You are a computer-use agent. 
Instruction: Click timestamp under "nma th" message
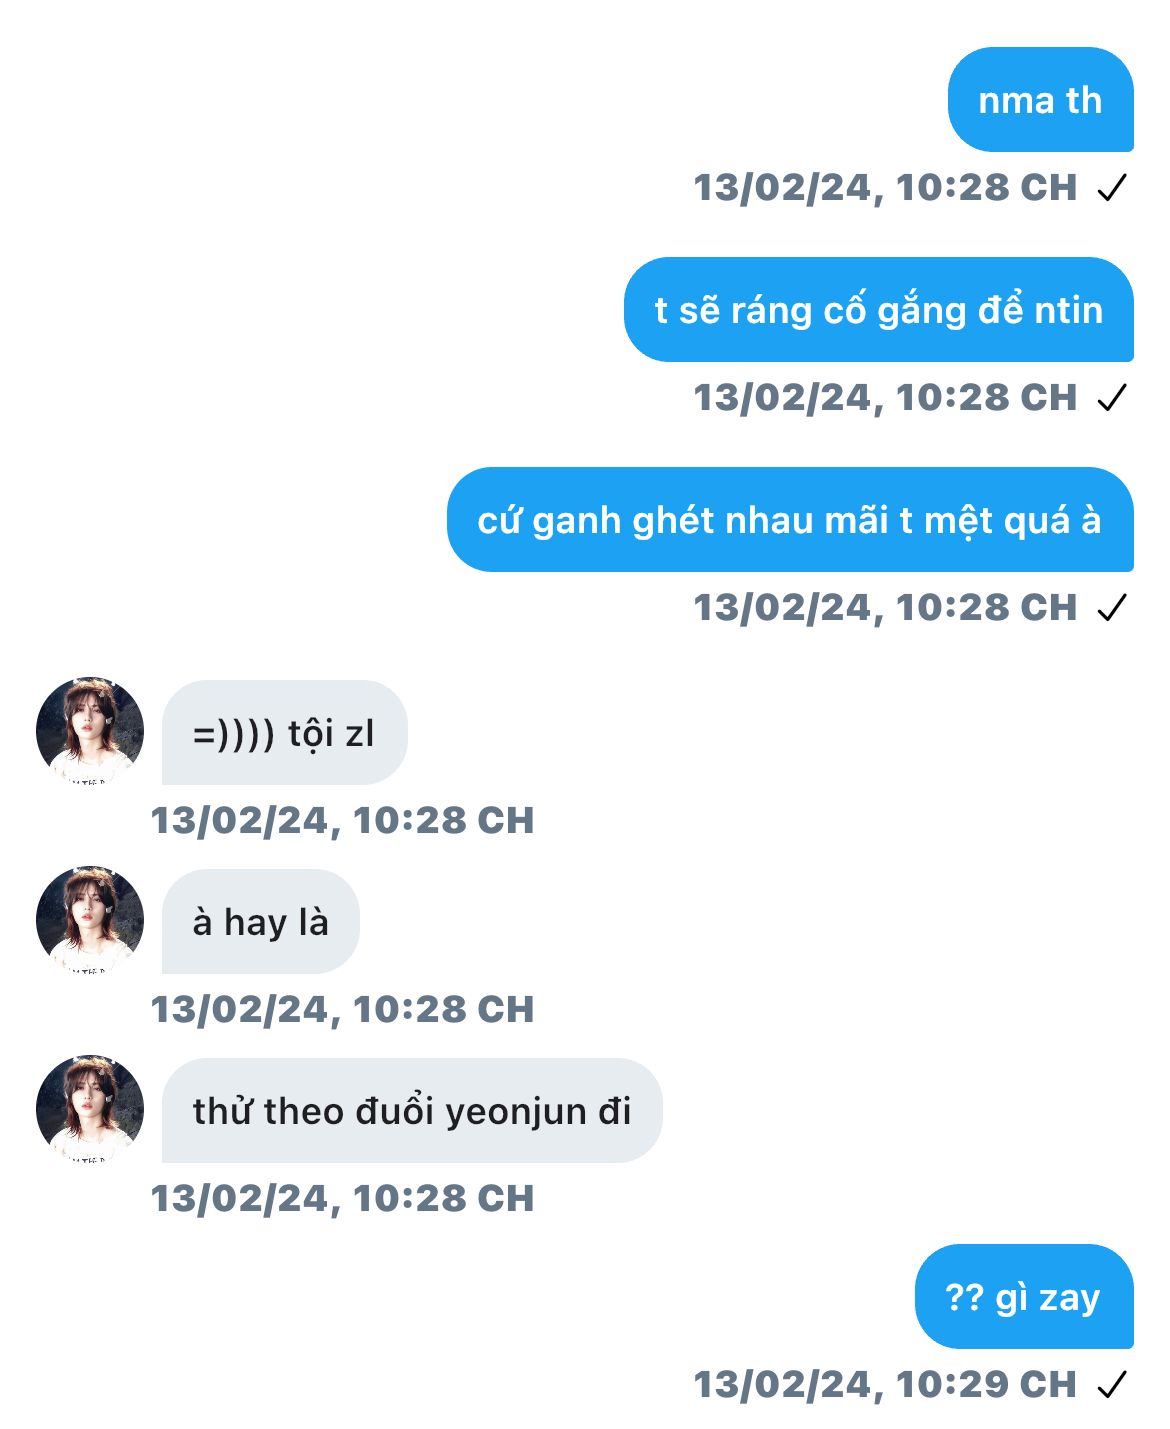885,187
